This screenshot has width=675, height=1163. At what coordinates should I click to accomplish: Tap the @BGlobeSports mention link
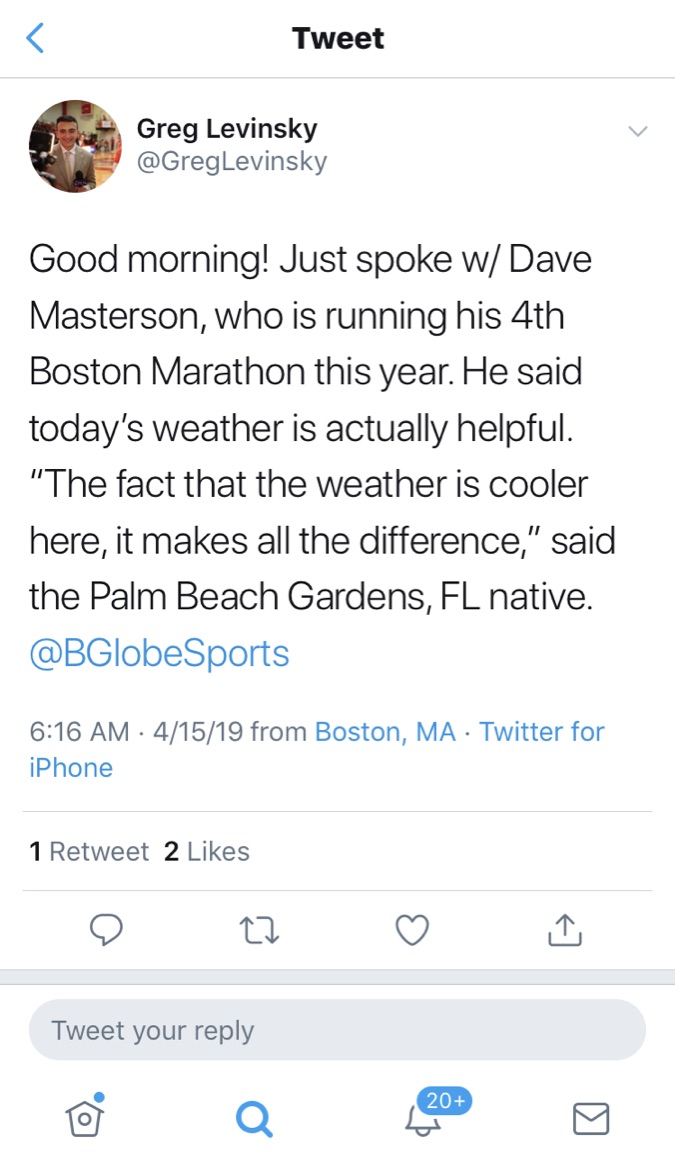click(159, 653)
